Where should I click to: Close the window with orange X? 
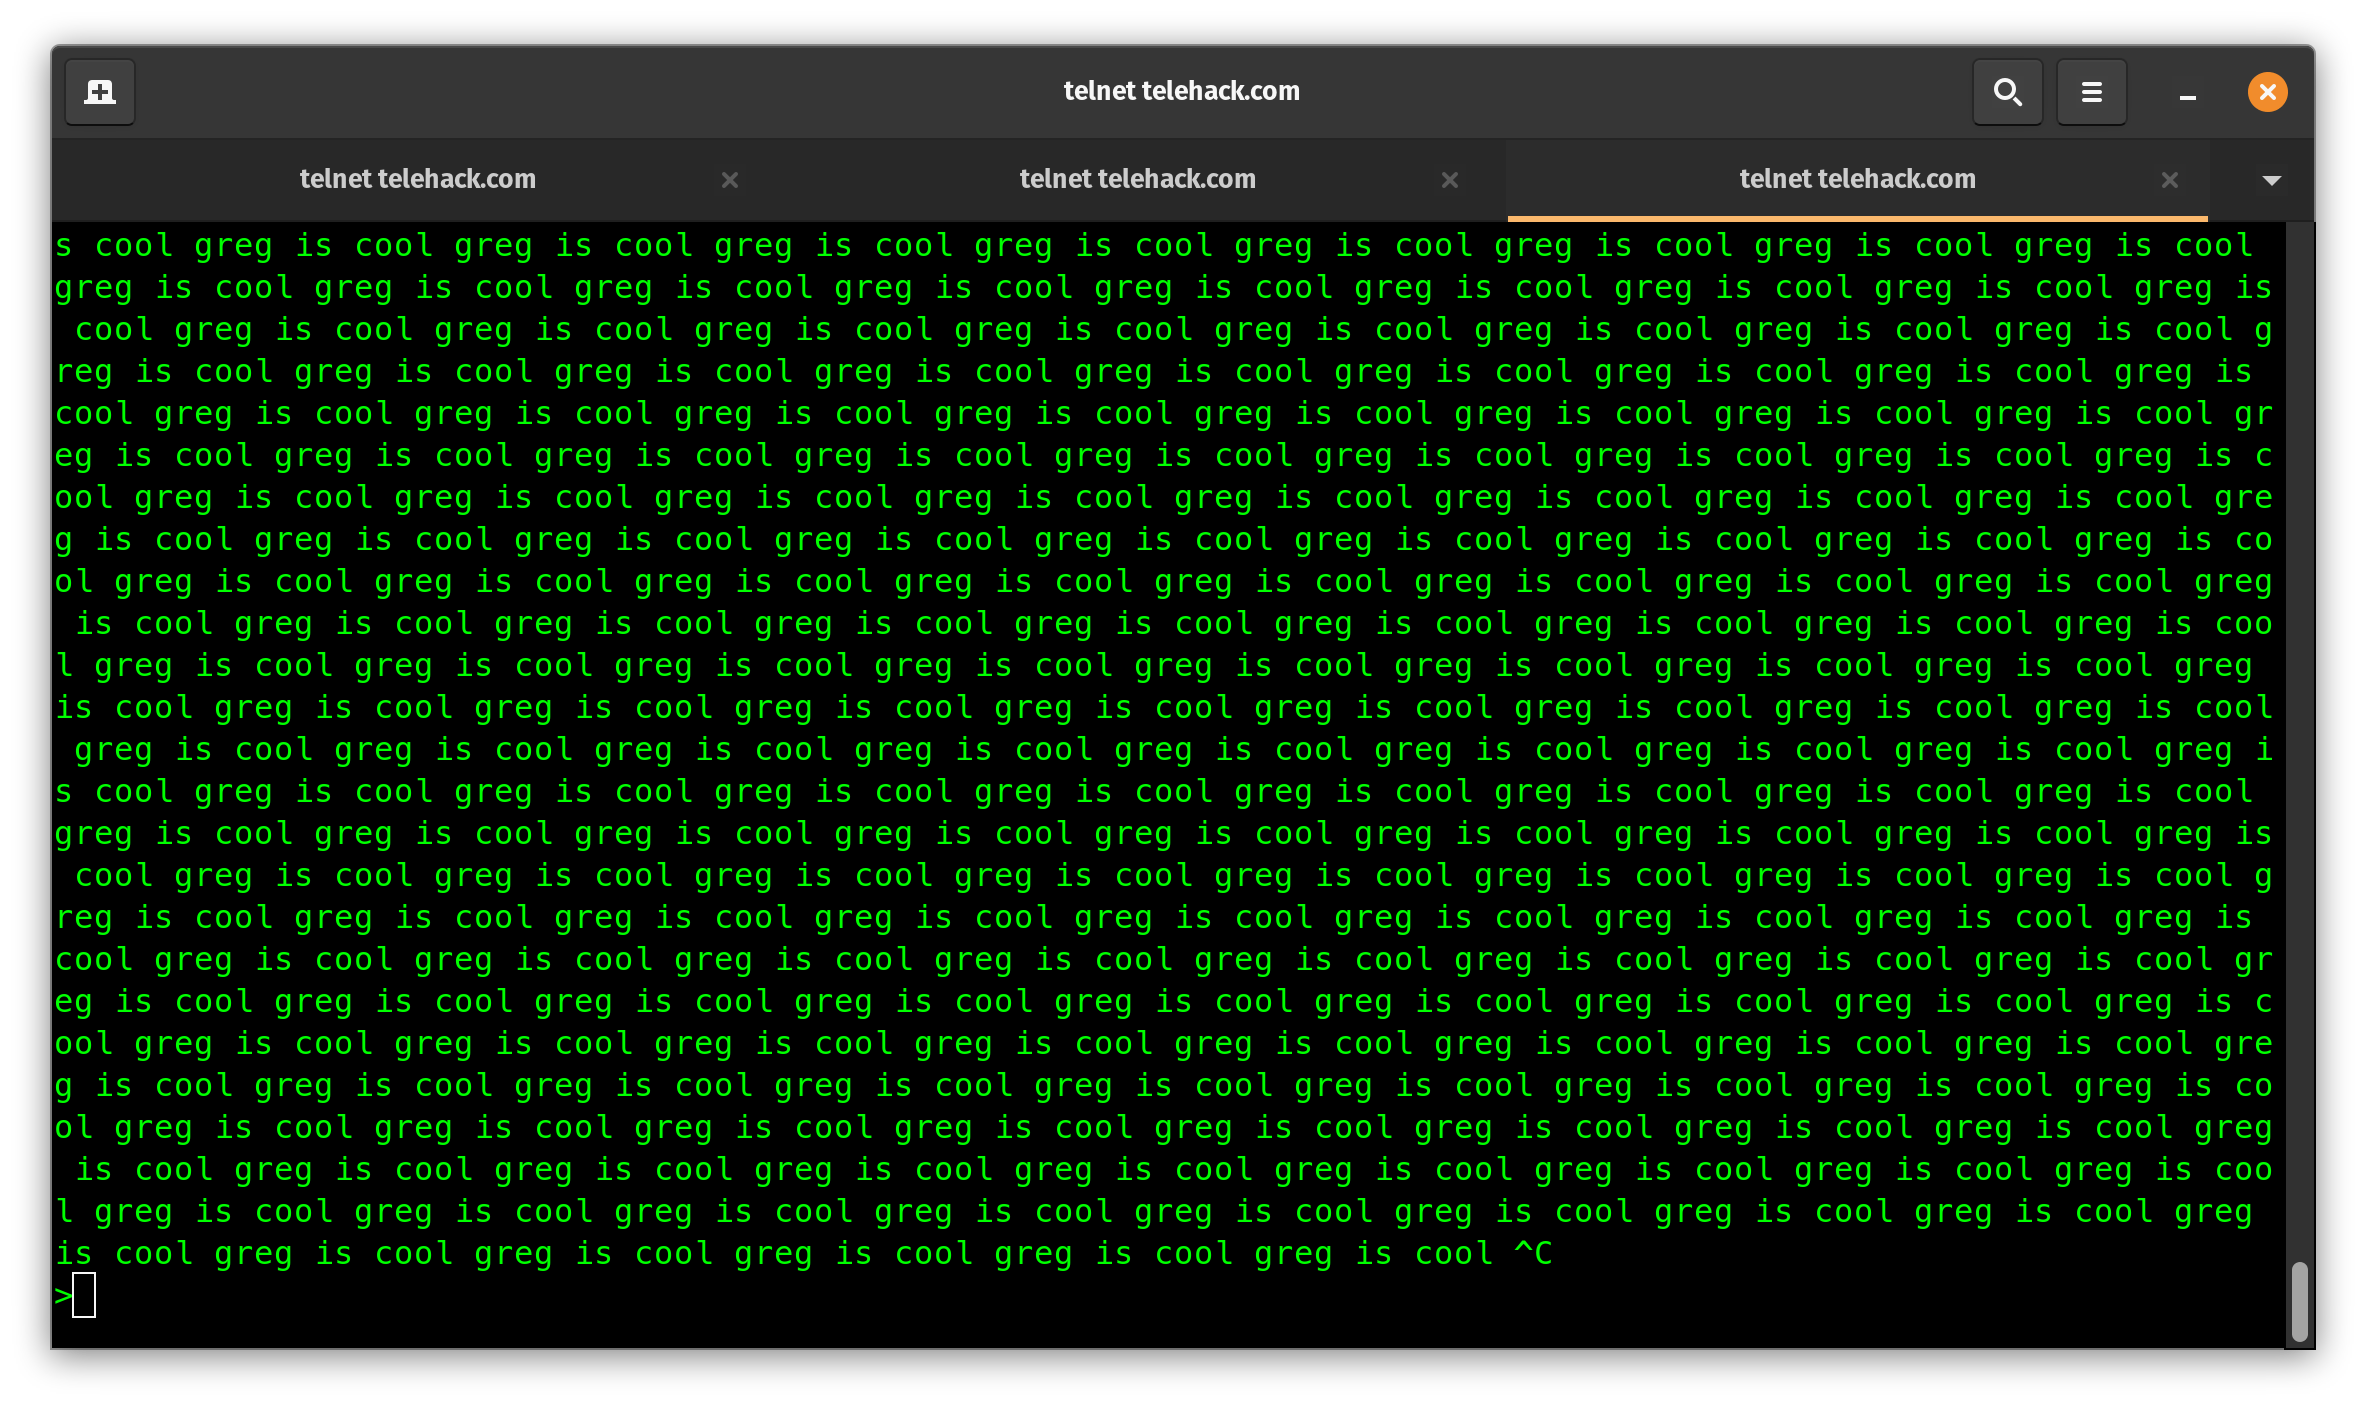point(2267,92)
